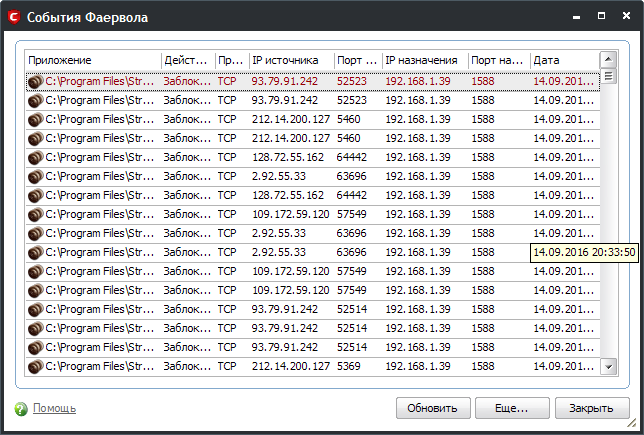Sort by the IP назначения column header
Viewport: 644px width, 435px height.
pos(424,60)
